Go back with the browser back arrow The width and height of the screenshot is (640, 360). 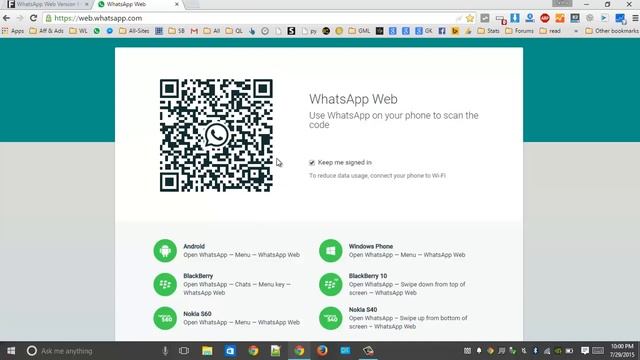[x=6, y=18]
